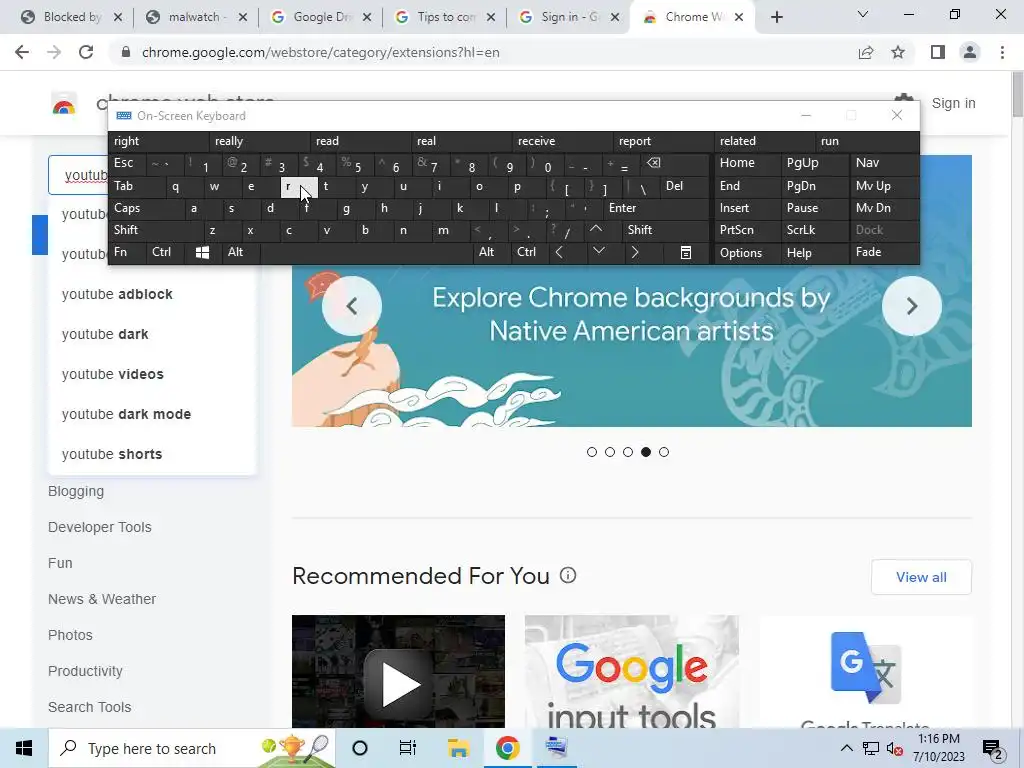Open the Developer Tools category

pyautogui.click(x=99, y=527)
